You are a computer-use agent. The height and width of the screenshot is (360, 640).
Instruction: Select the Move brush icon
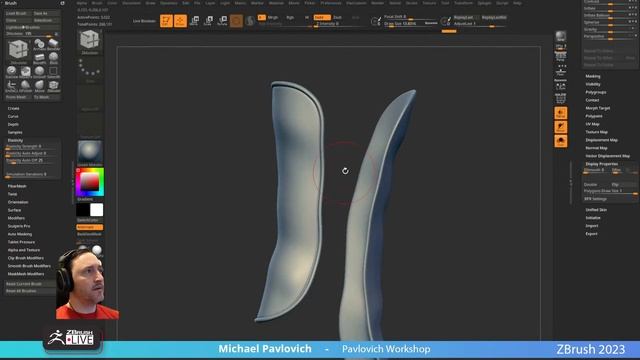click(40, 85)
